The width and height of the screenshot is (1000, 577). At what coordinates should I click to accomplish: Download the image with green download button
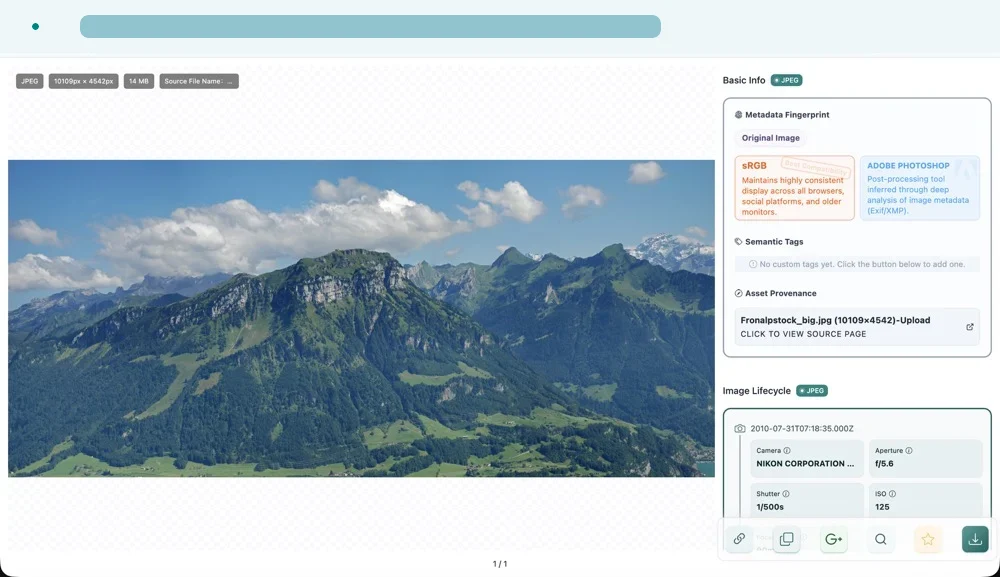pos(975,539)
